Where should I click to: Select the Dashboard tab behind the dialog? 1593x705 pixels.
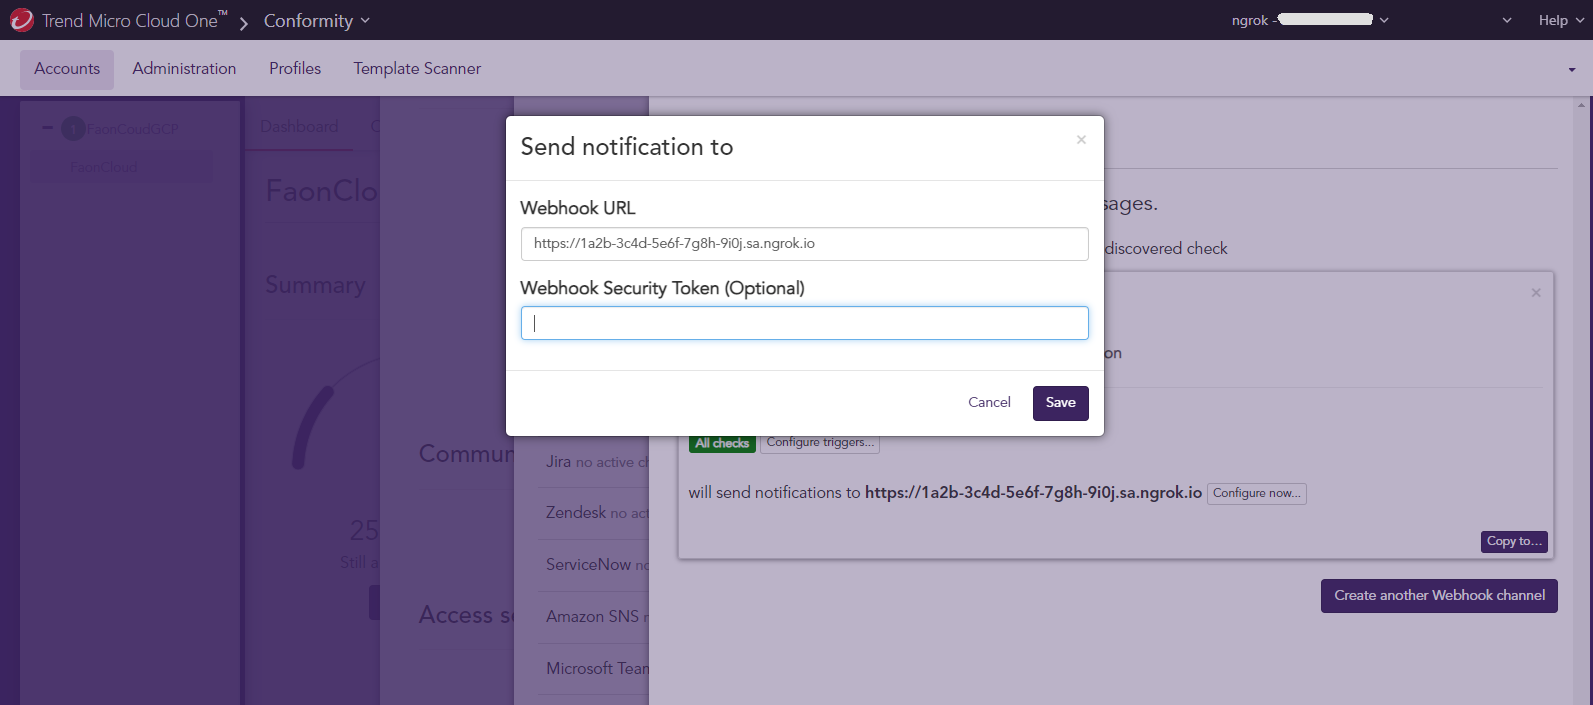pyautogui.click(x=299, y=127)
